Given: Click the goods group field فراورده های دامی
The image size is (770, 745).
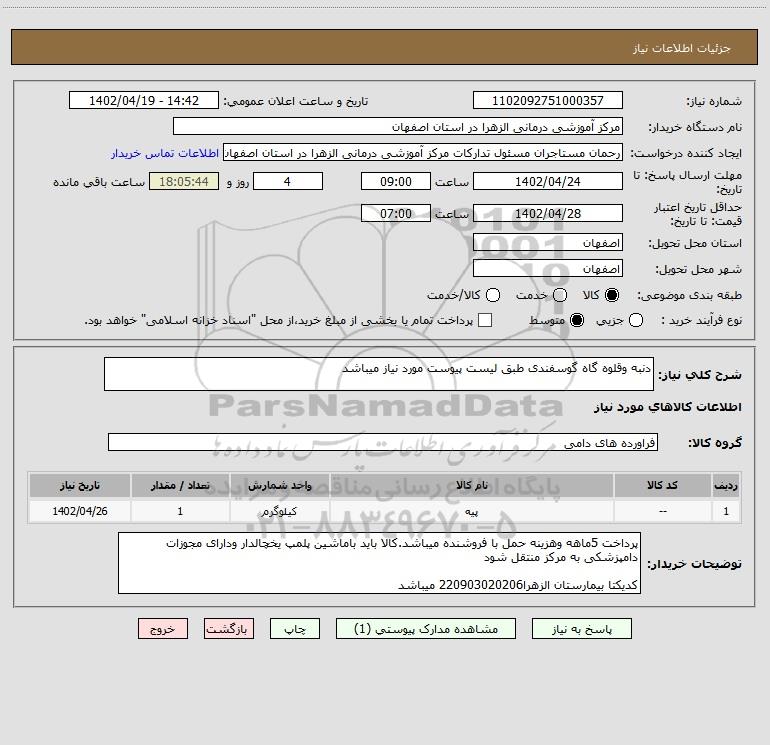Looking at the screenshot, I should [x=383, y=442].
